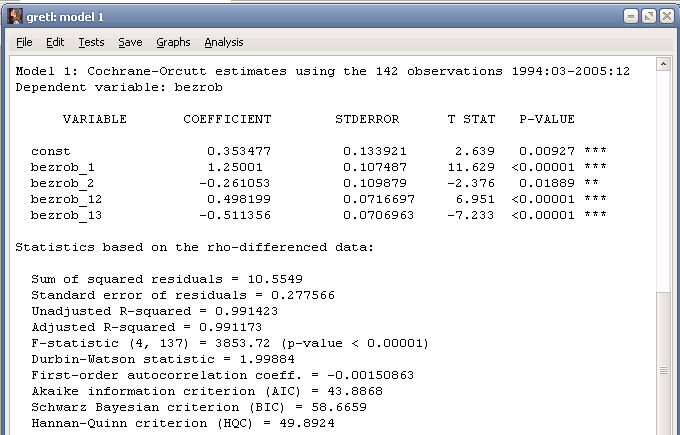Click the Standard error of residuals line
Viewport: 680px width, 435px height.
(183, 295)
